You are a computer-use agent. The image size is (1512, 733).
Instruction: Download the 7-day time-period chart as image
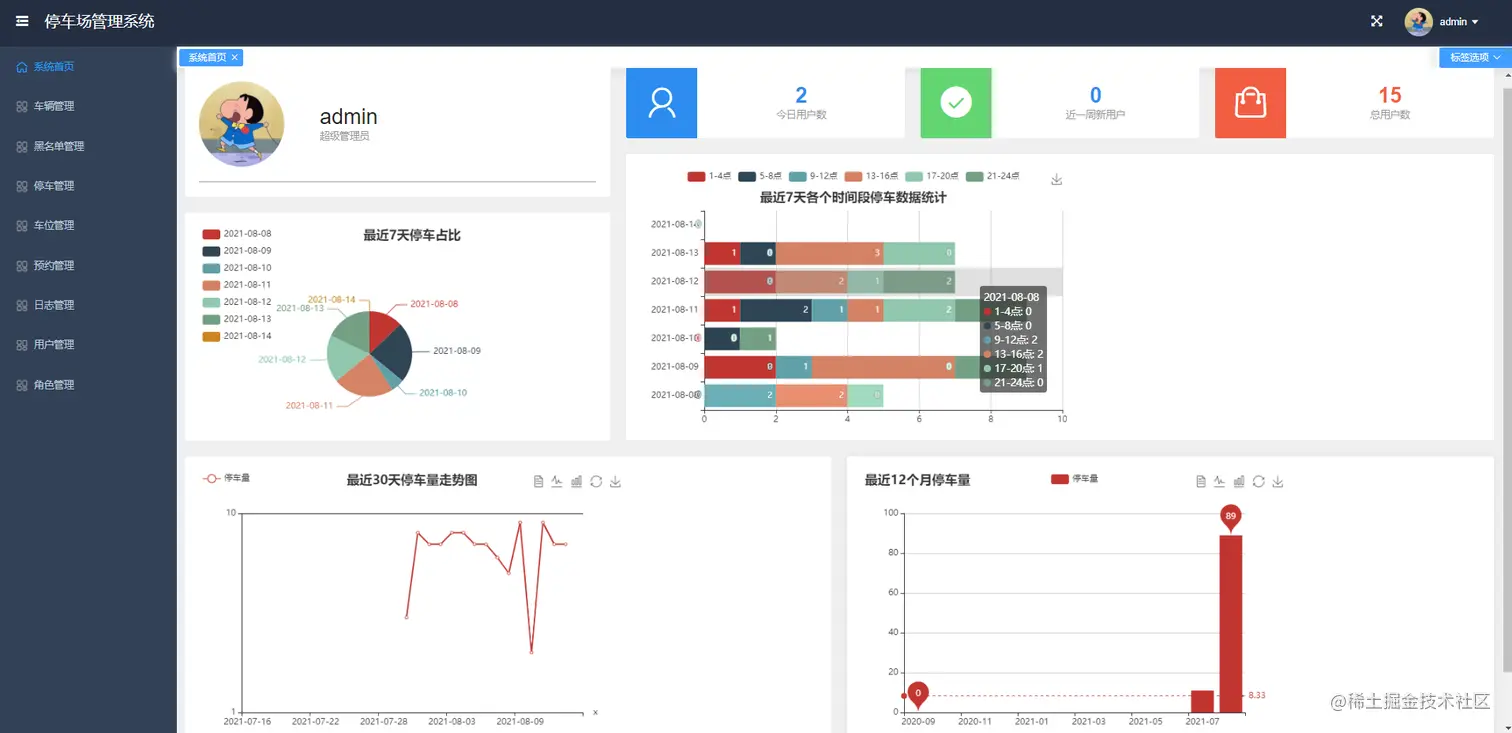click(1056, 179)
